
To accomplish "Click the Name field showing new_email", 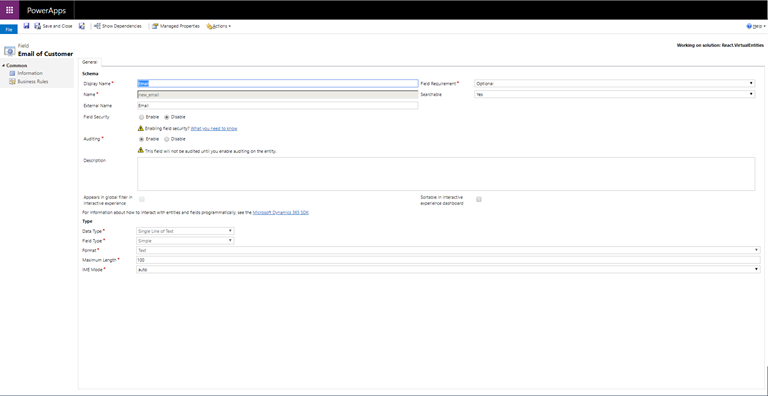I will [x=278, y=94].
